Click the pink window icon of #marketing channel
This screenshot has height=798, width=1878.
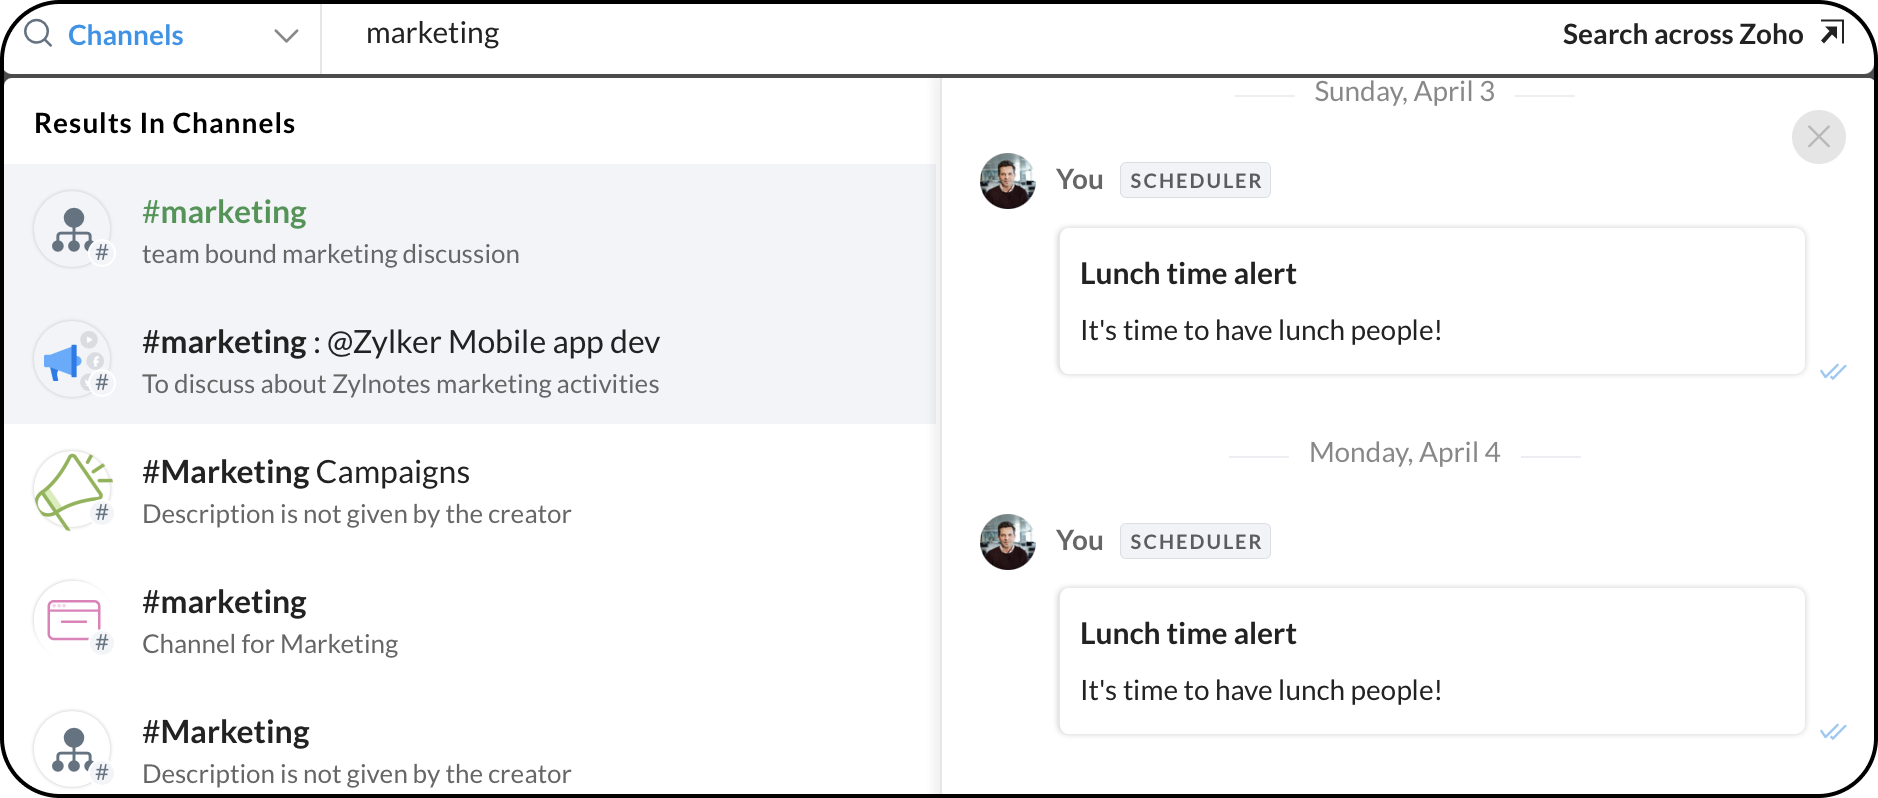pos(72,620)
